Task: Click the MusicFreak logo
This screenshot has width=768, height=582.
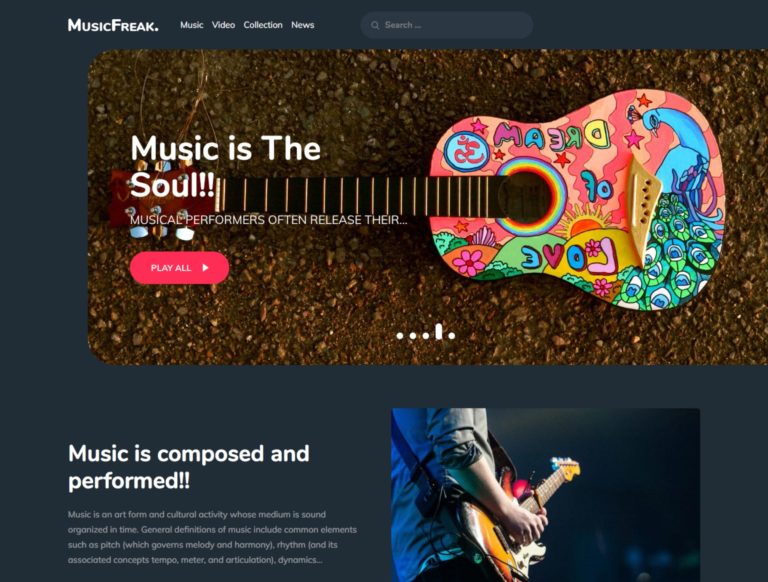Action: 113,25
